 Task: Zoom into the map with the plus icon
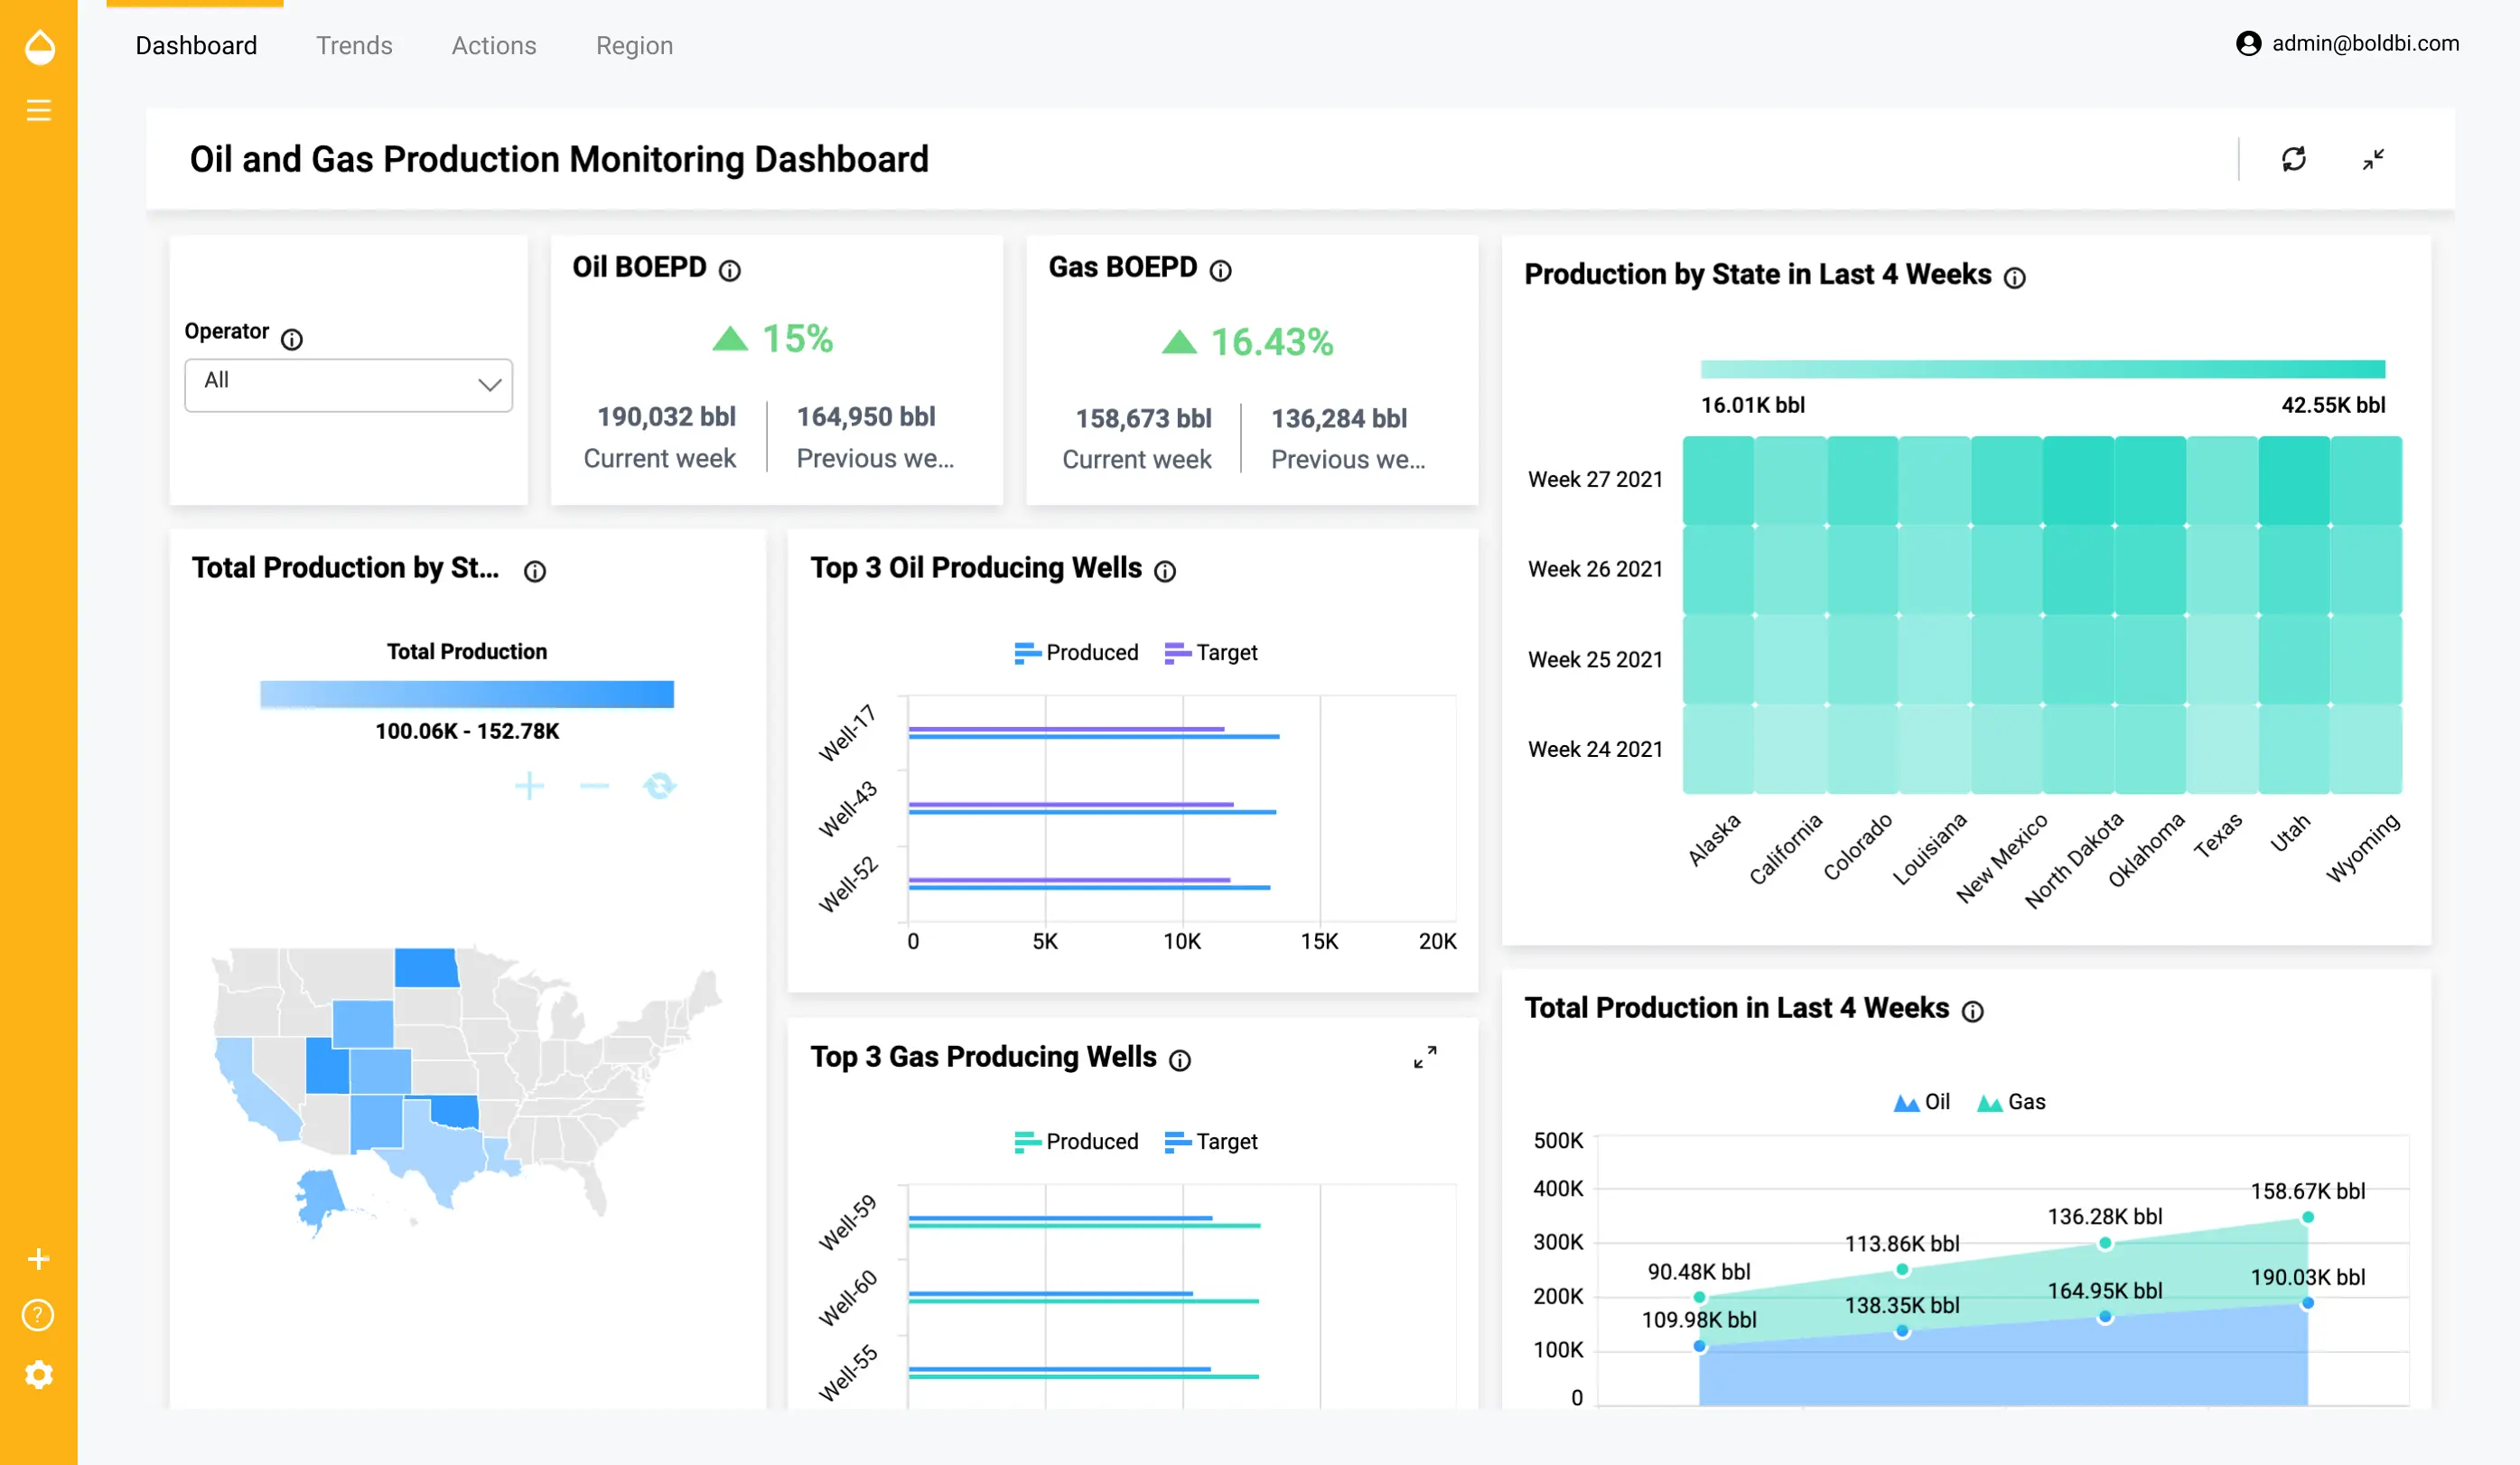529,786
